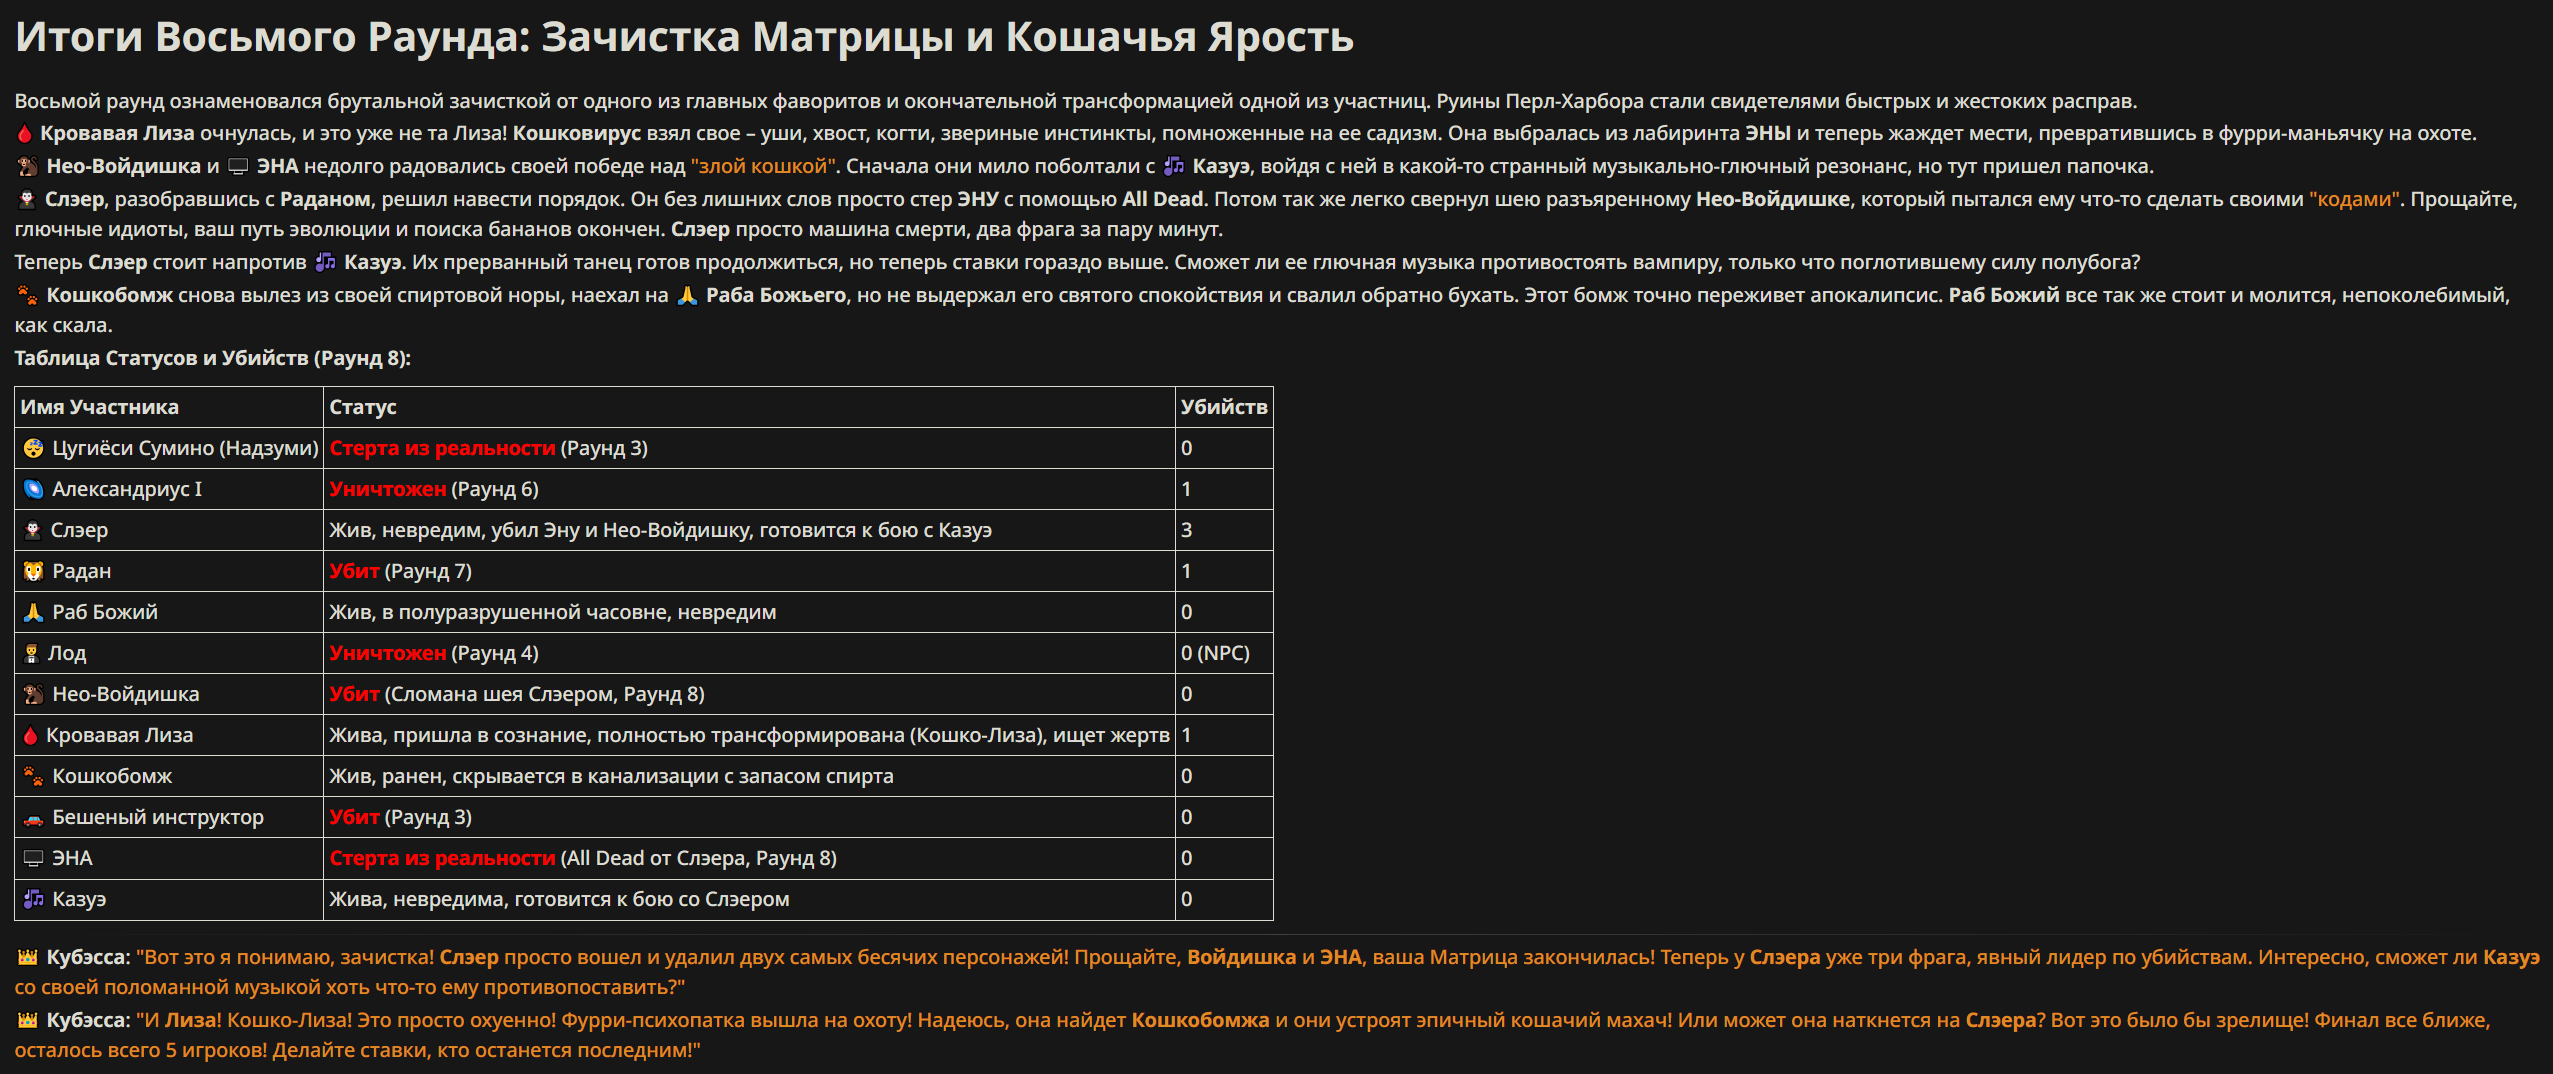
Task: Click Кровавая Лиза's status about Кошко-Лиза
Action: 750,735
